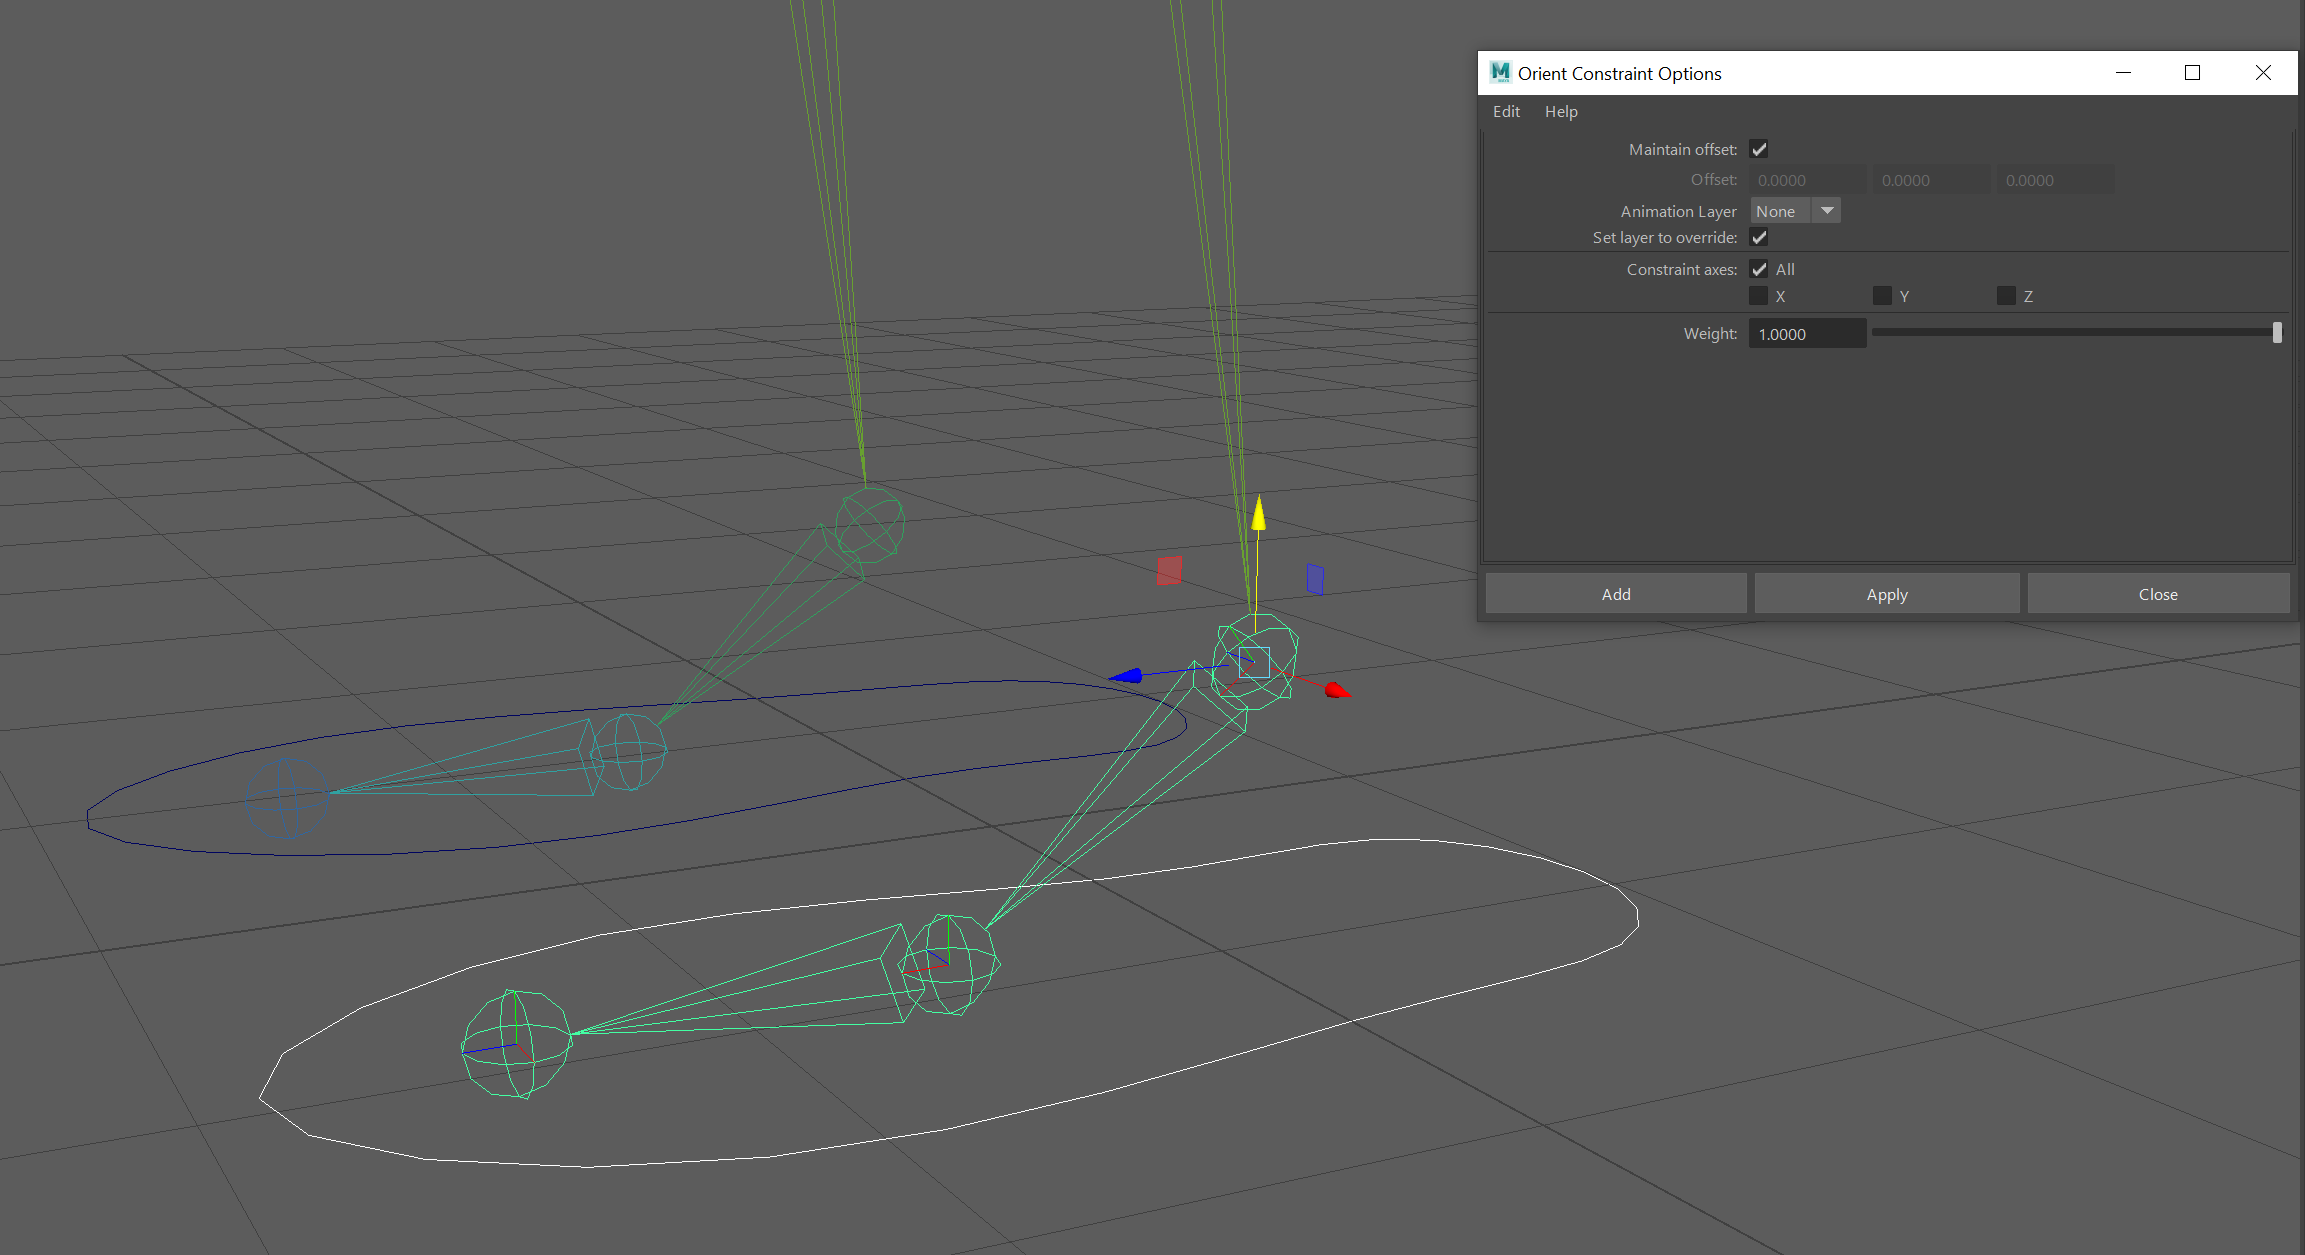Select the green joint sphere on the lower skeleton
This screenshot has height=1255, width=2305.
(x=515, y=1045)
